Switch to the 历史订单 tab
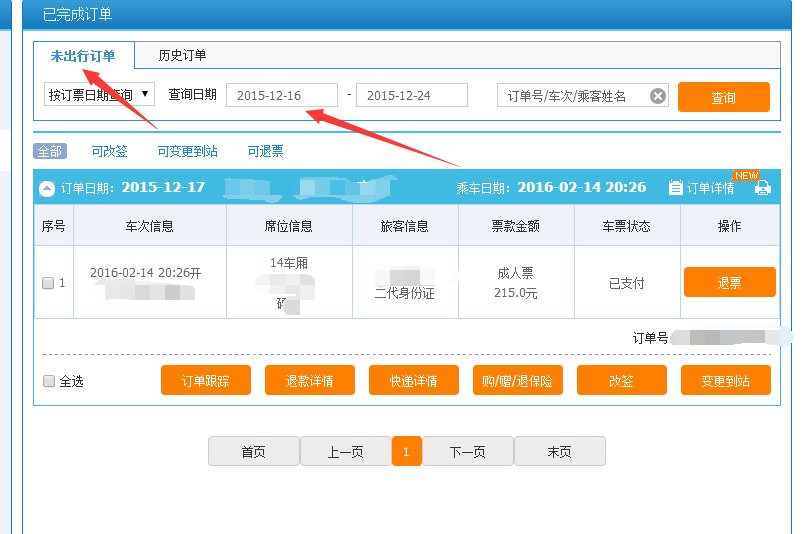 (182, 55)
